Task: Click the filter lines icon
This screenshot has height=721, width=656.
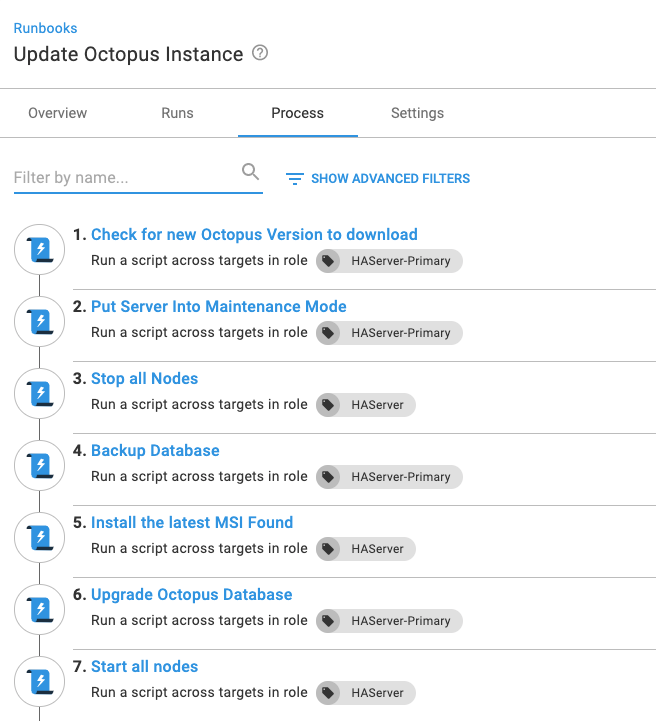Action: point(294,179)
